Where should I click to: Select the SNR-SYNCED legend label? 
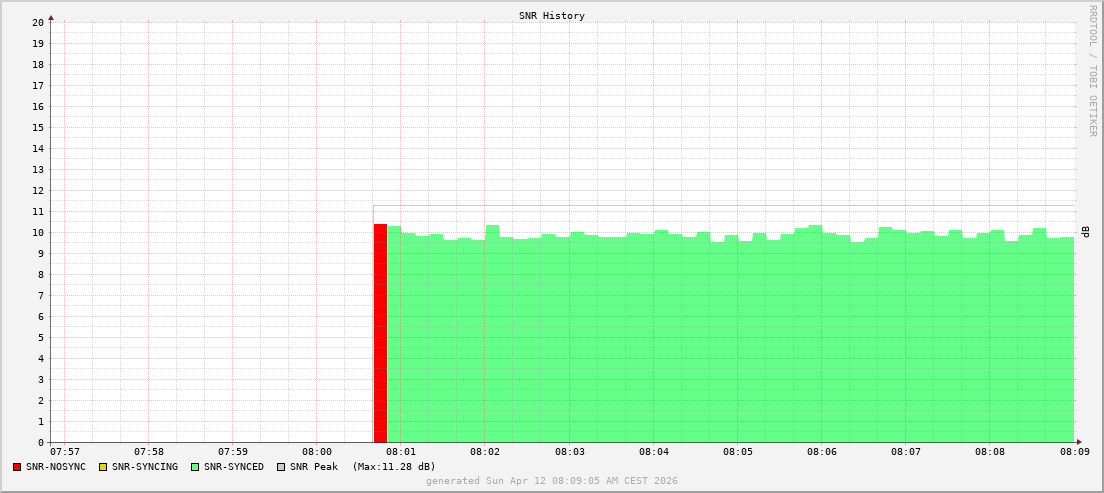[x=234, y=467]
